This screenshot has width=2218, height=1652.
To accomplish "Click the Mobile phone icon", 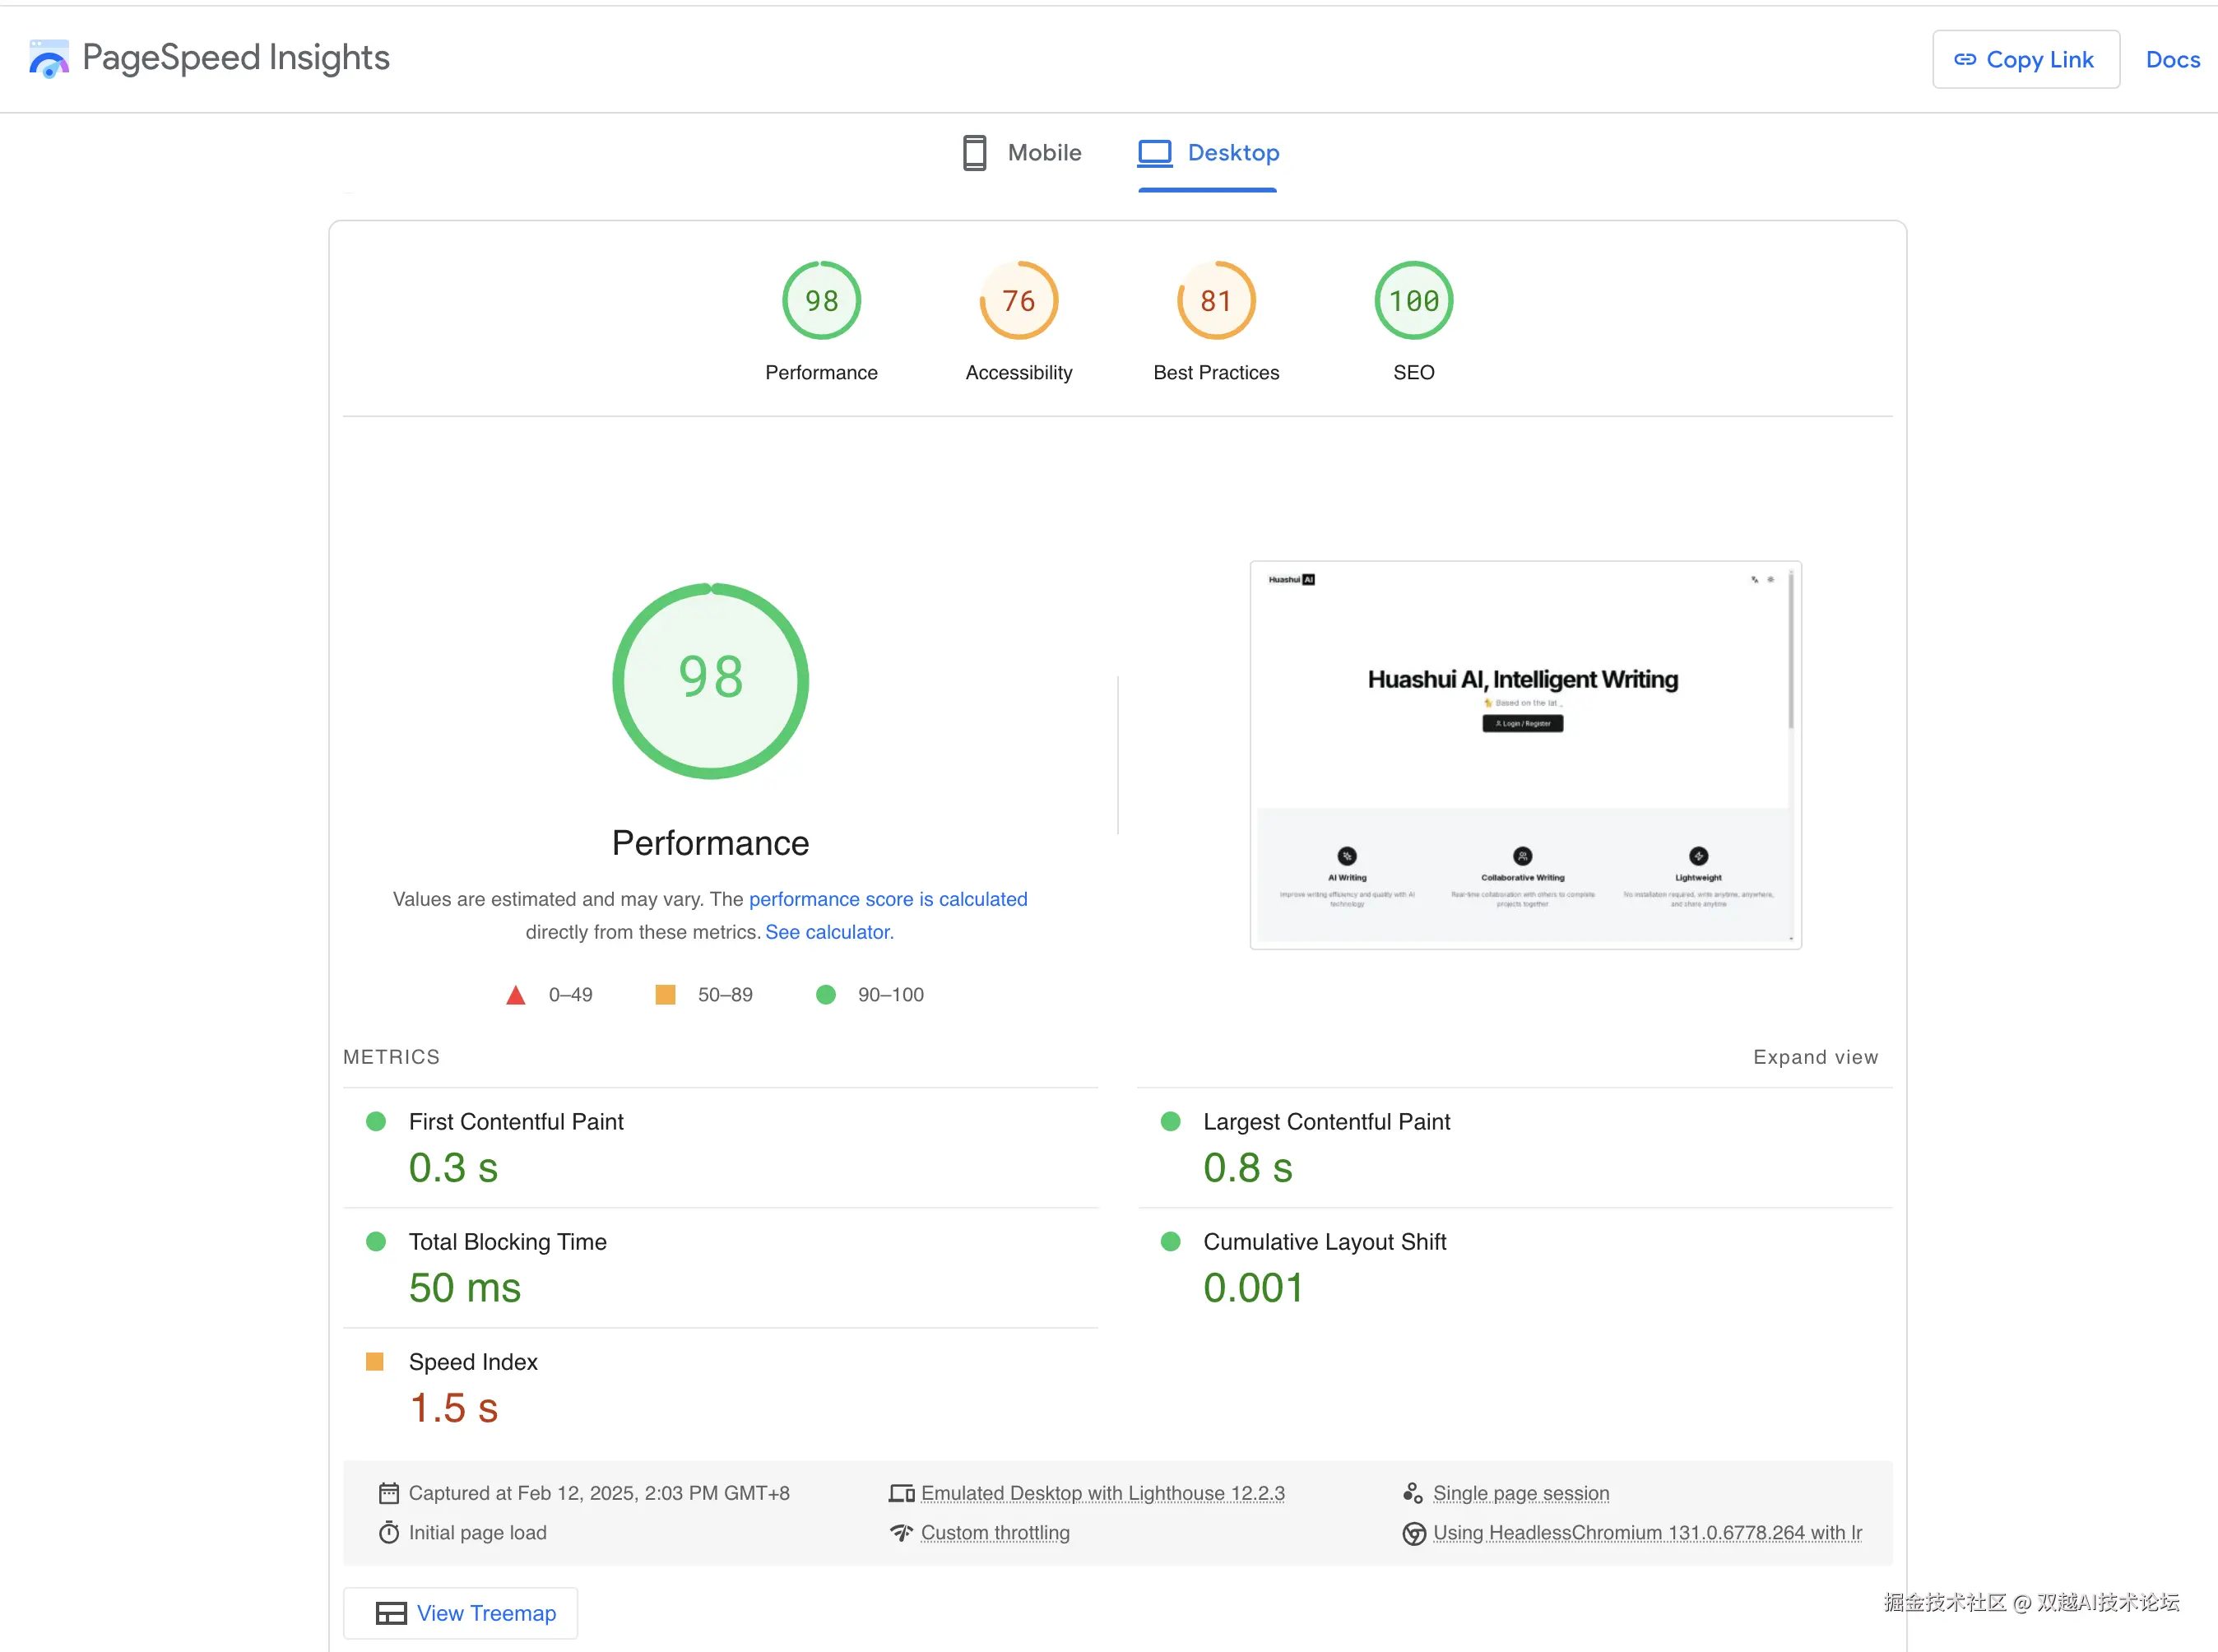I will pos(974,153).
